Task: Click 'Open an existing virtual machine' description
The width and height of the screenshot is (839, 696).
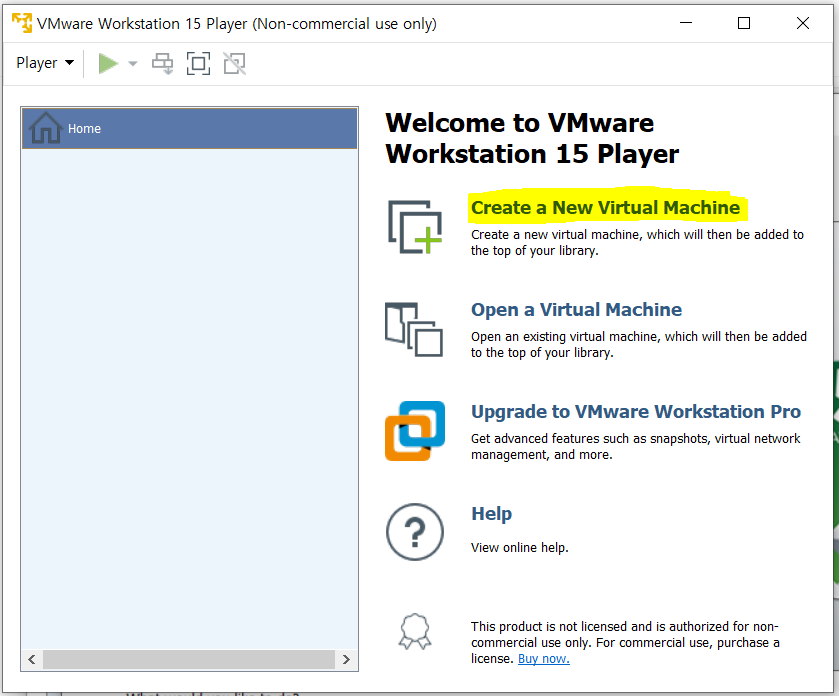Action: pyautogui.click(x=639, y=345)
